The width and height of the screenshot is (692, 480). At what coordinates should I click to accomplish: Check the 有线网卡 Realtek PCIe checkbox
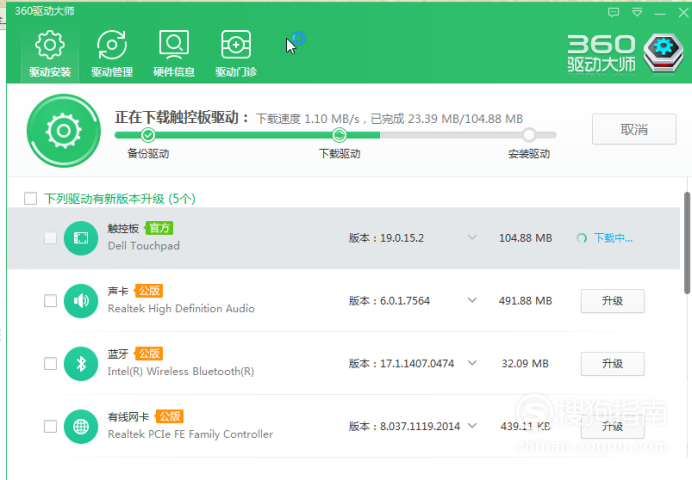(x=50, y=427)
